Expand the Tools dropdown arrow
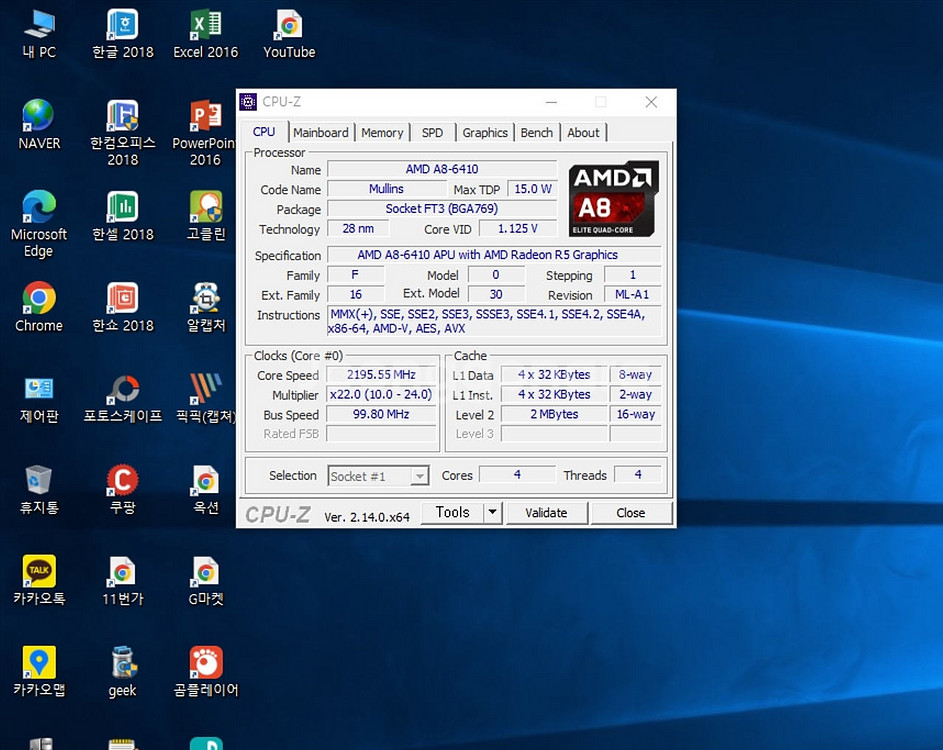Image resolution: width=943 pixels, height=750 pixels. [493, 512]
